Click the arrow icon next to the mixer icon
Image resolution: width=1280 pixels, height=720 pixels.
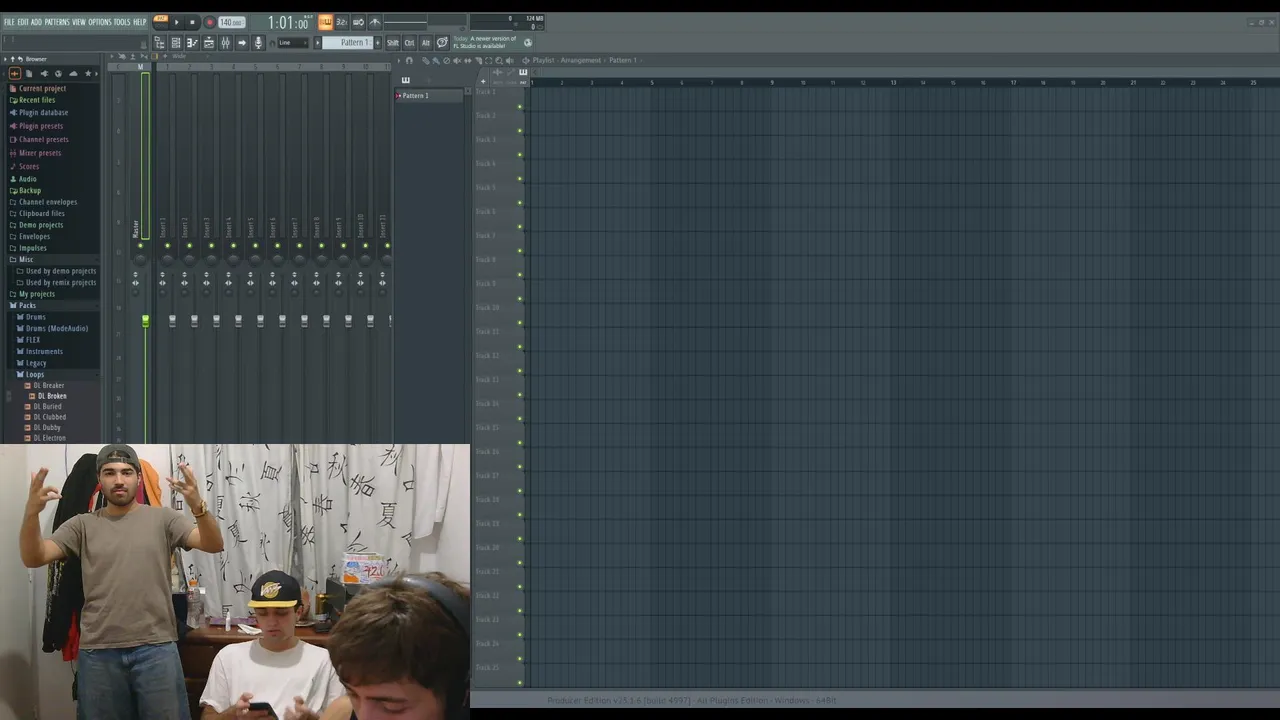[242, 43]
